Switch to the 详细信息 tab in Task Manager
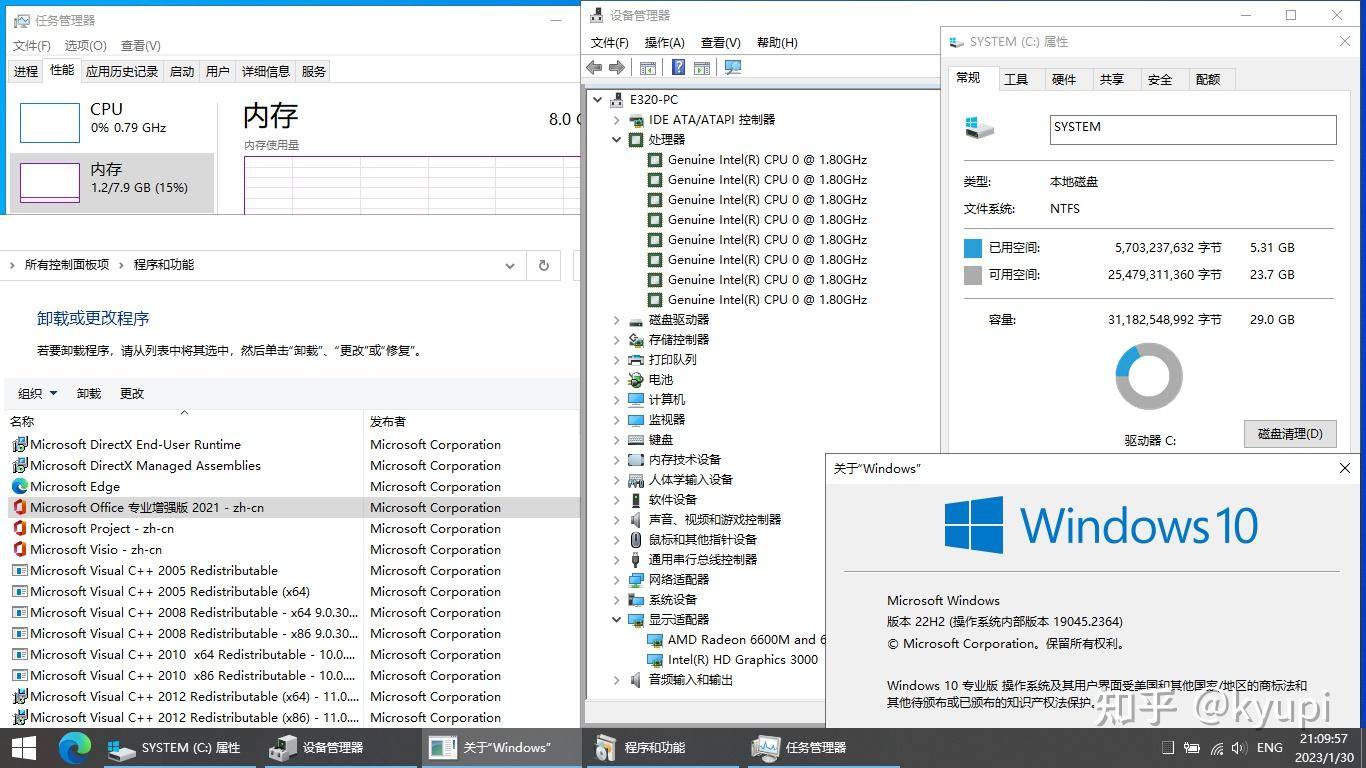This screenshot has height=768, width=1366. [x=266, y=71]
